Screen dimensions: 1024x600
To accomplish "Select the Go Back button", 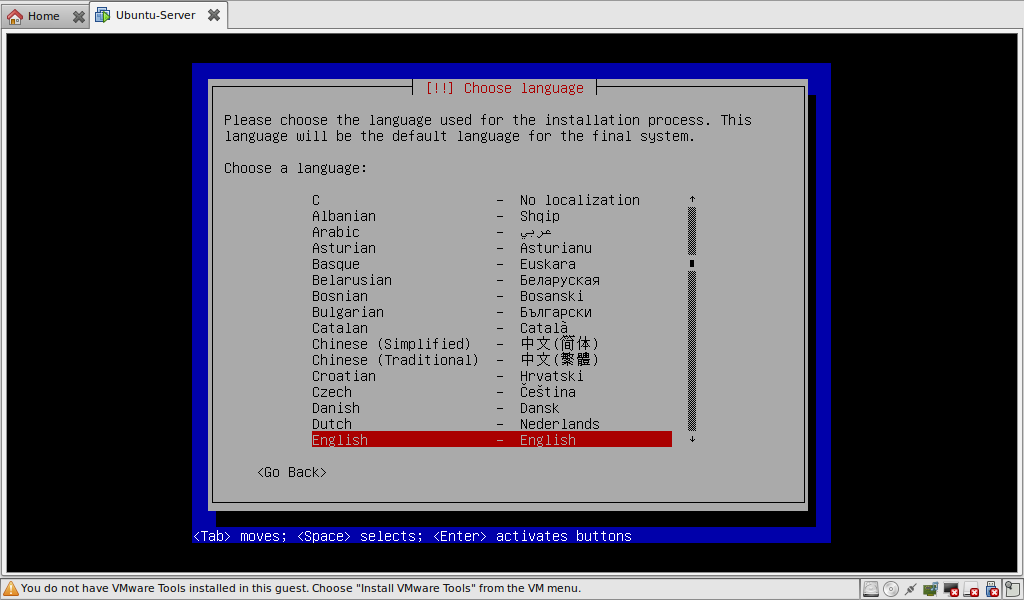I will pyautogui.click(x=292, y=472).
